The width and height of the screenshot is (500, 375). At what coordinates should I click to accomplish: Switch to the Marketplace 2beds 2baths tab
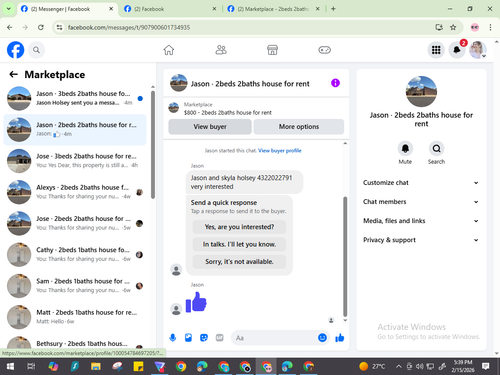[273, 9]
